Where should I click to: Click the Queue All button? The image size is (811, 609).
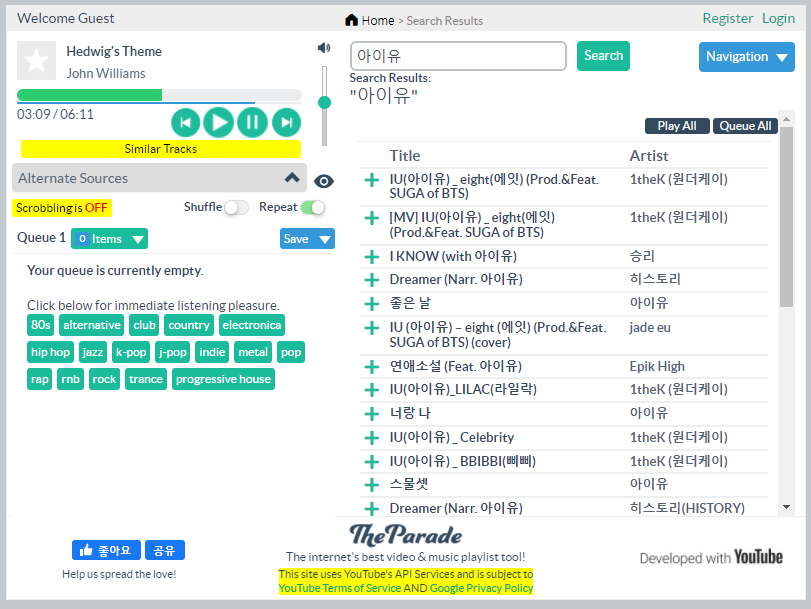745,126
